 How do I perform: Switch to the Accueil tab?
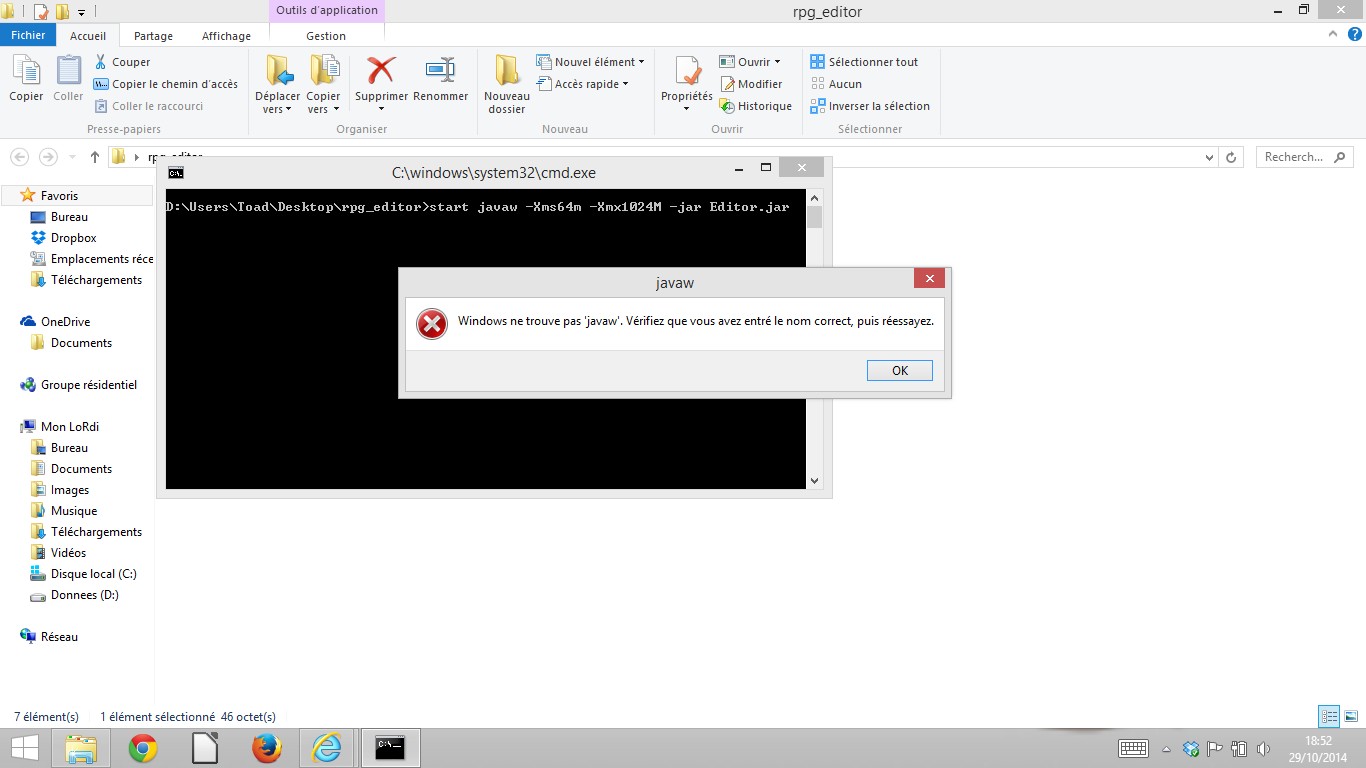point(88,35)
